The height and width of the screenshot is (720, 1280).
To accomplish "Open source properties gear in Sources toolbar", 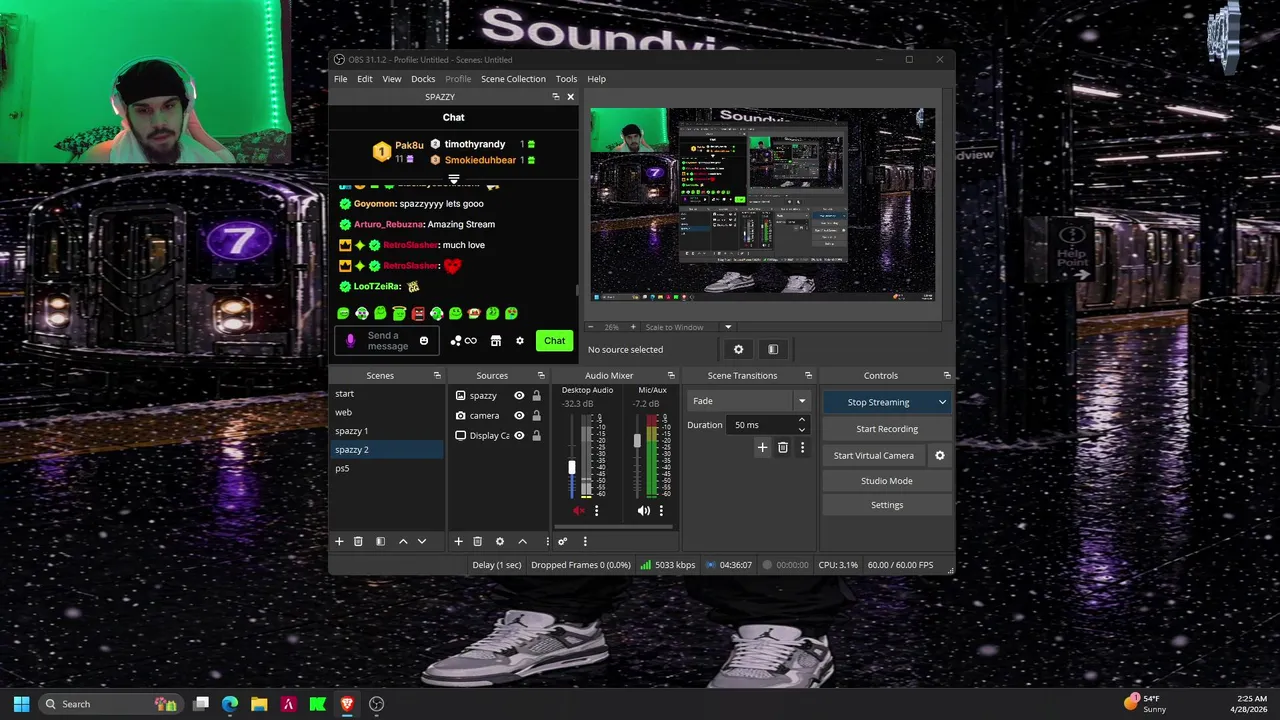I will tap(500, 541).
